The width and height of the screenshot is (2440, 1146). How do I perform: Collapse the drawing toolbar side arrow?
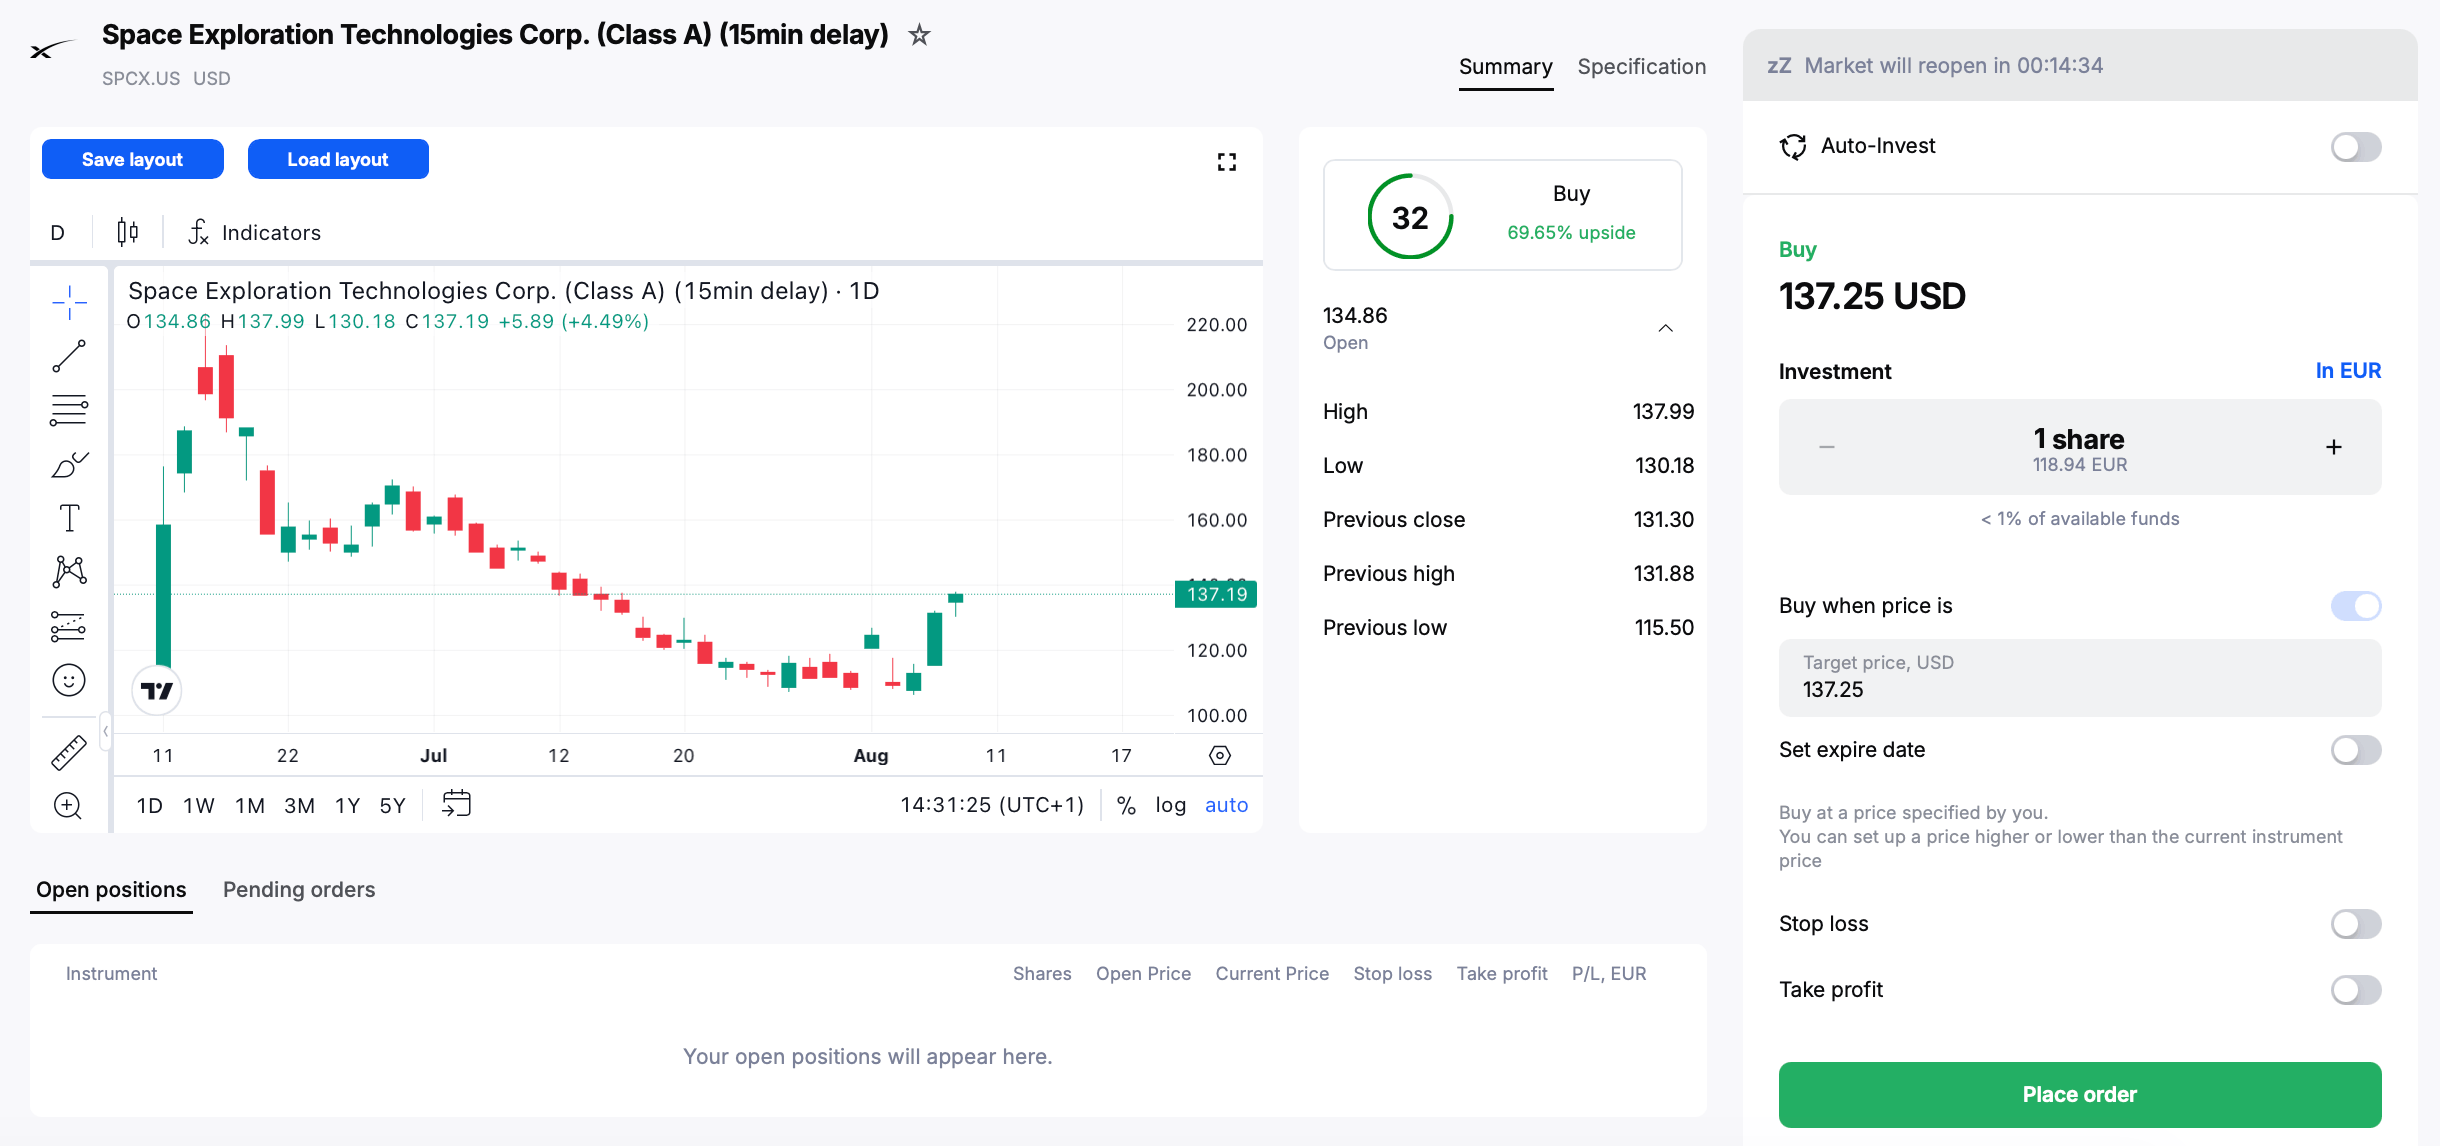pyautogui.click(x=105, y=731)
